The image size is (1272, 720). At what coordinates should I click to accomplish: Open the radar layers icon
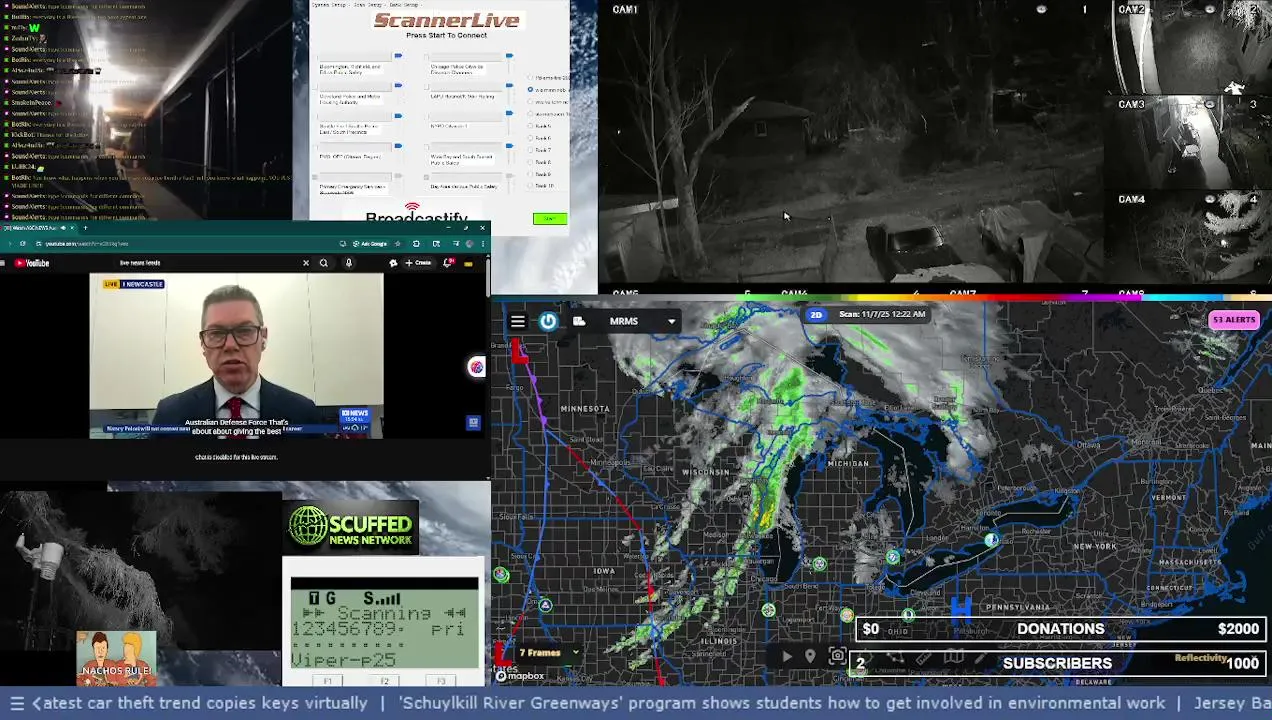point(579,321)
